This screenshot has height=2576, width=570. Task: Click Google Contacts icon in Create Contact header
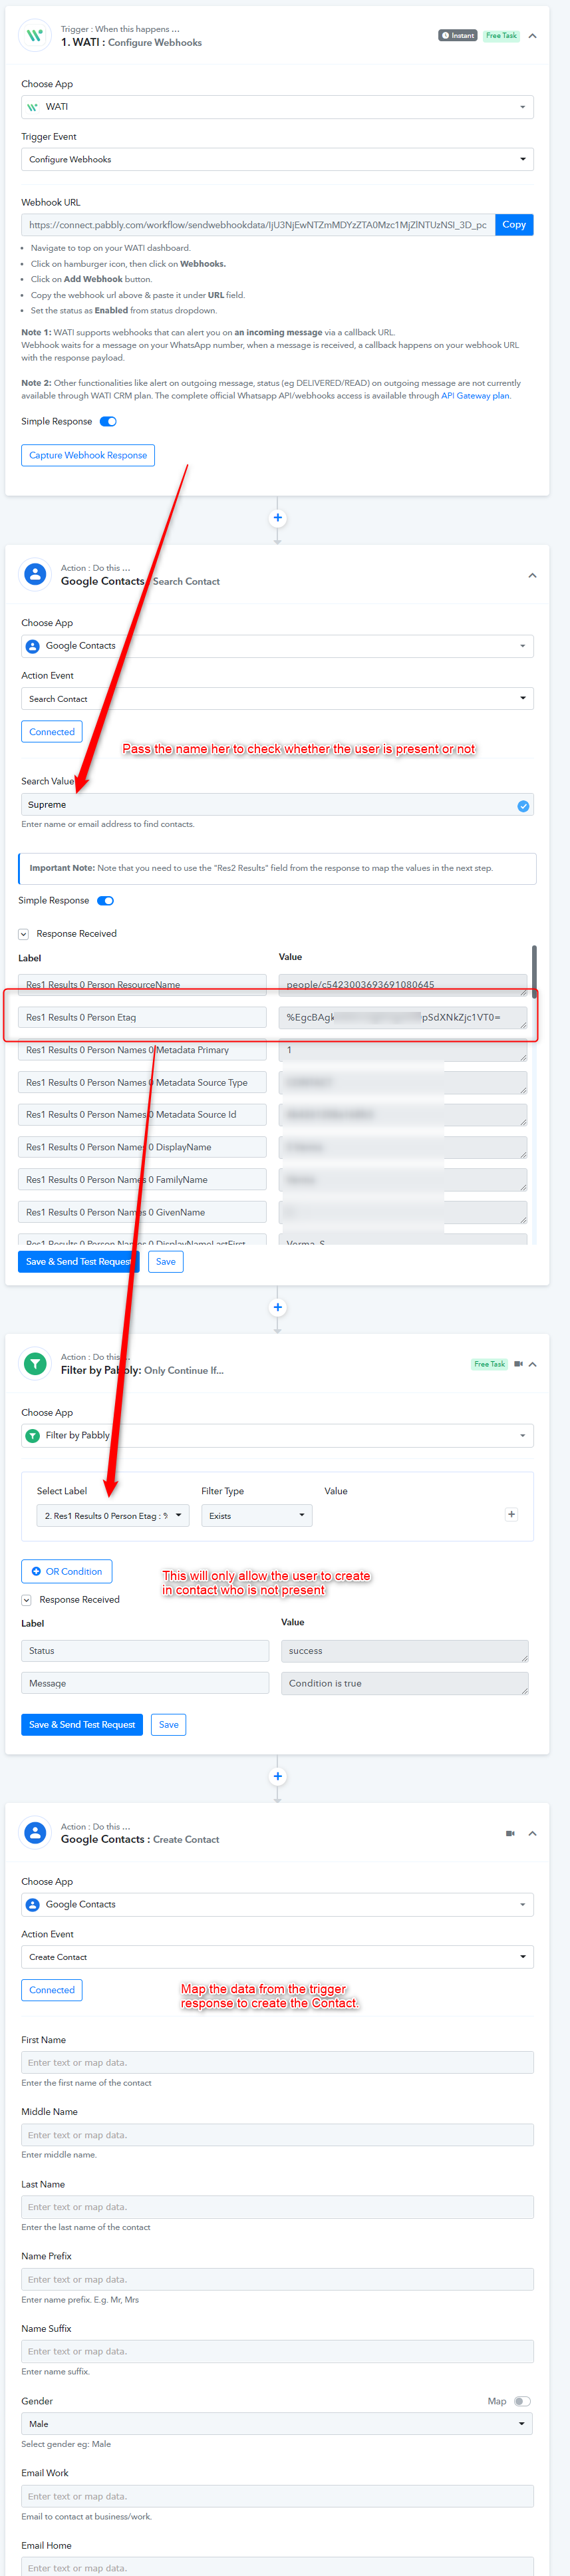[x=35, y=1833]
